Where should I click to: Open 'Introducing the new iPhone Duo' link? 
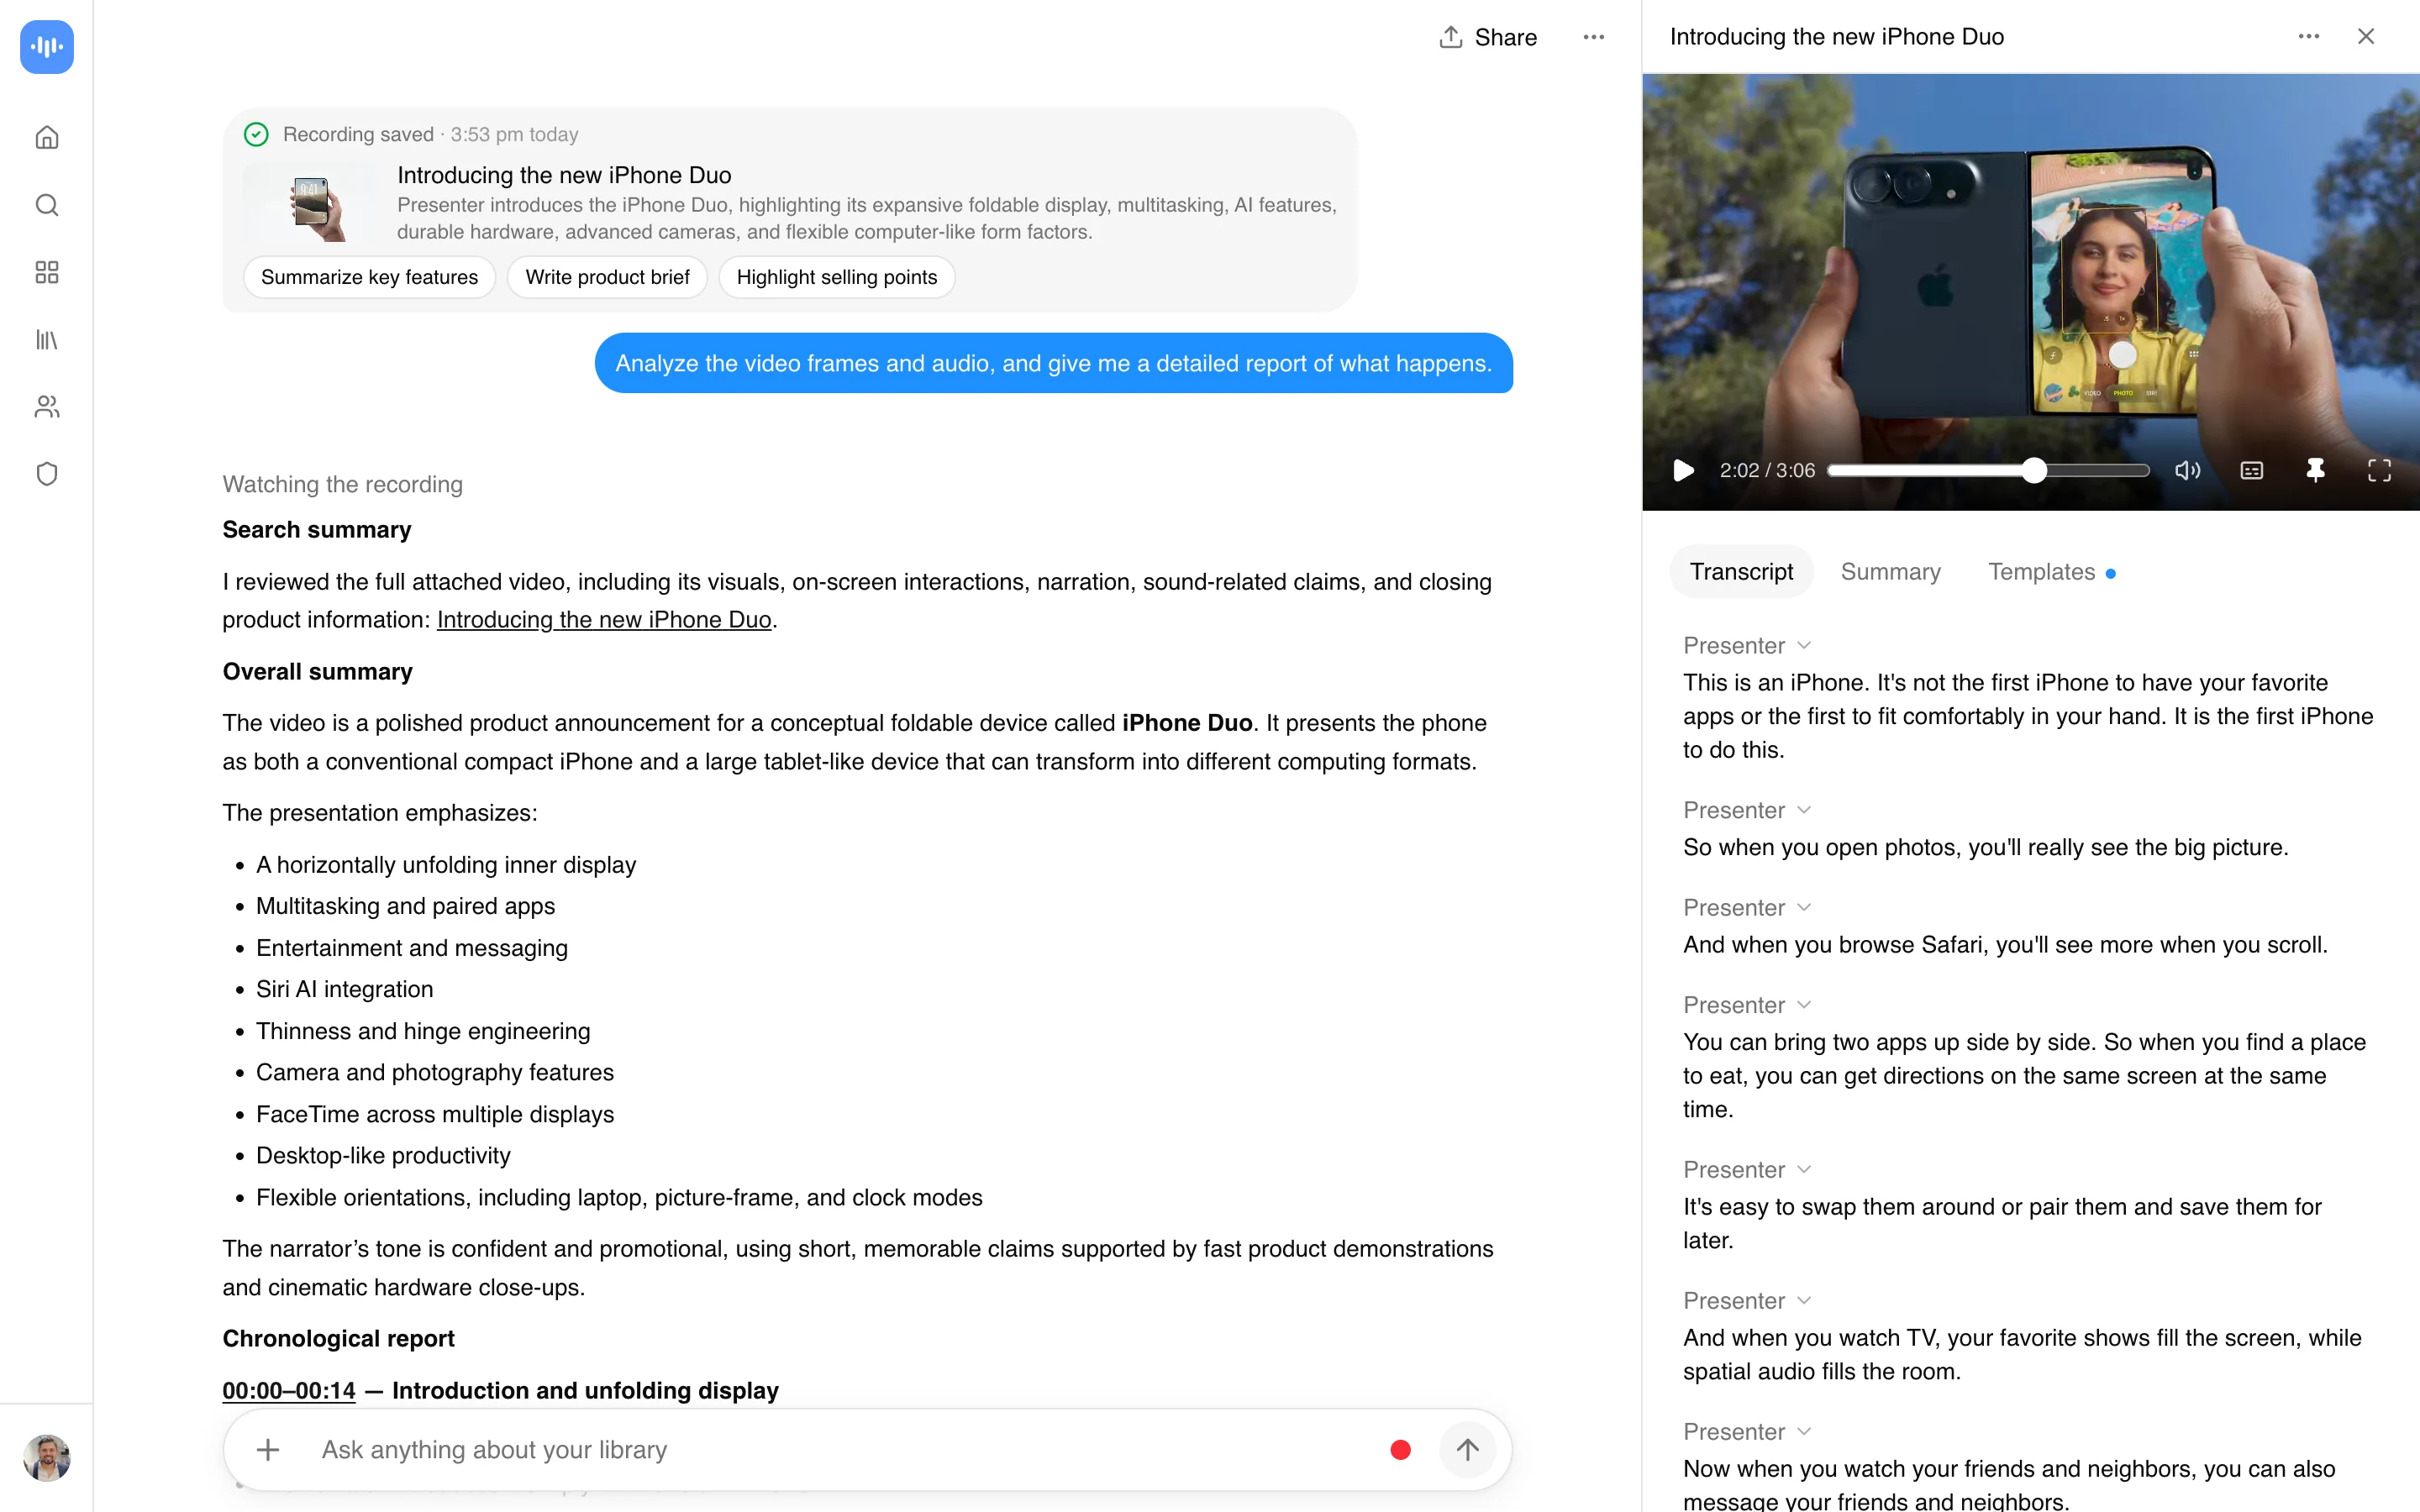604,620
